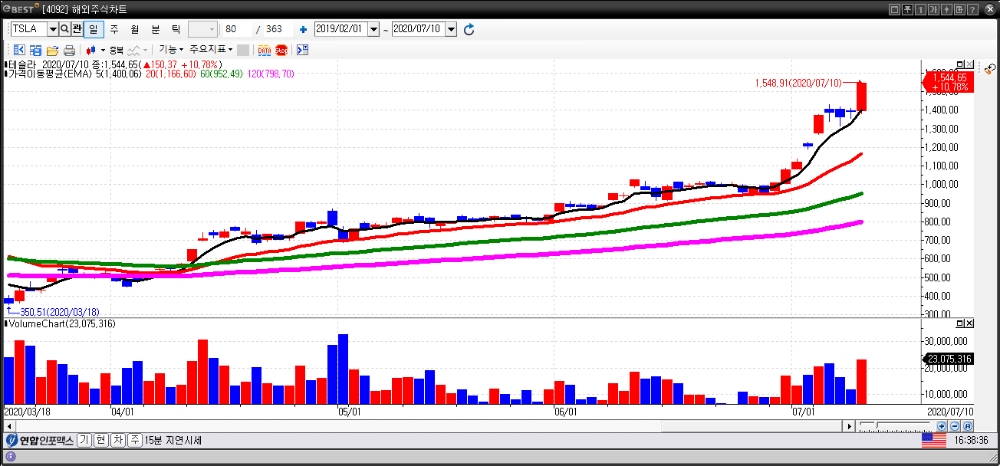Open the TSLA symbol dropdown arrow
Viewport: 1000px width, 466px height.
[x=52, y=29]
